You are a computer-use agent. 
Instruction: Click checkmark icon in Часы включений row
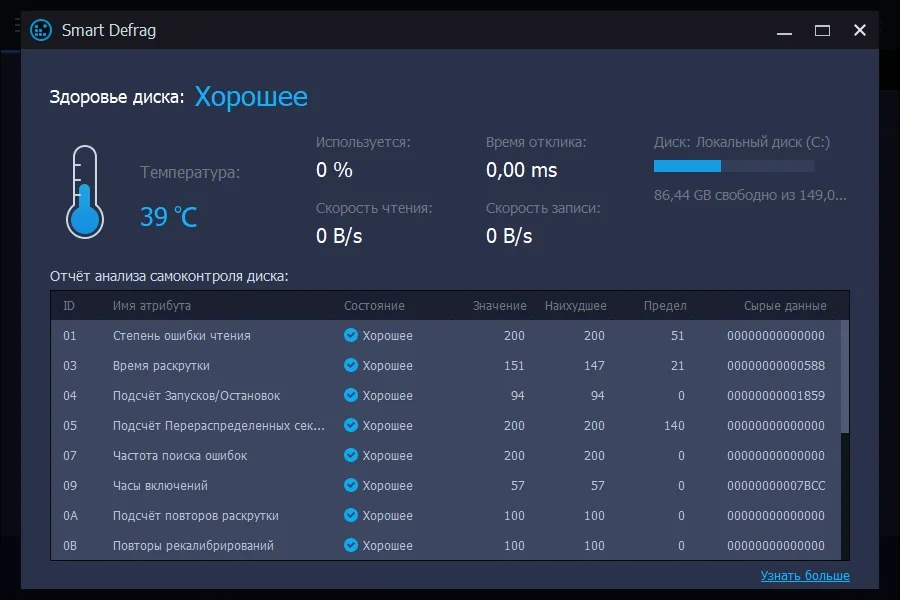pos(351,485)
